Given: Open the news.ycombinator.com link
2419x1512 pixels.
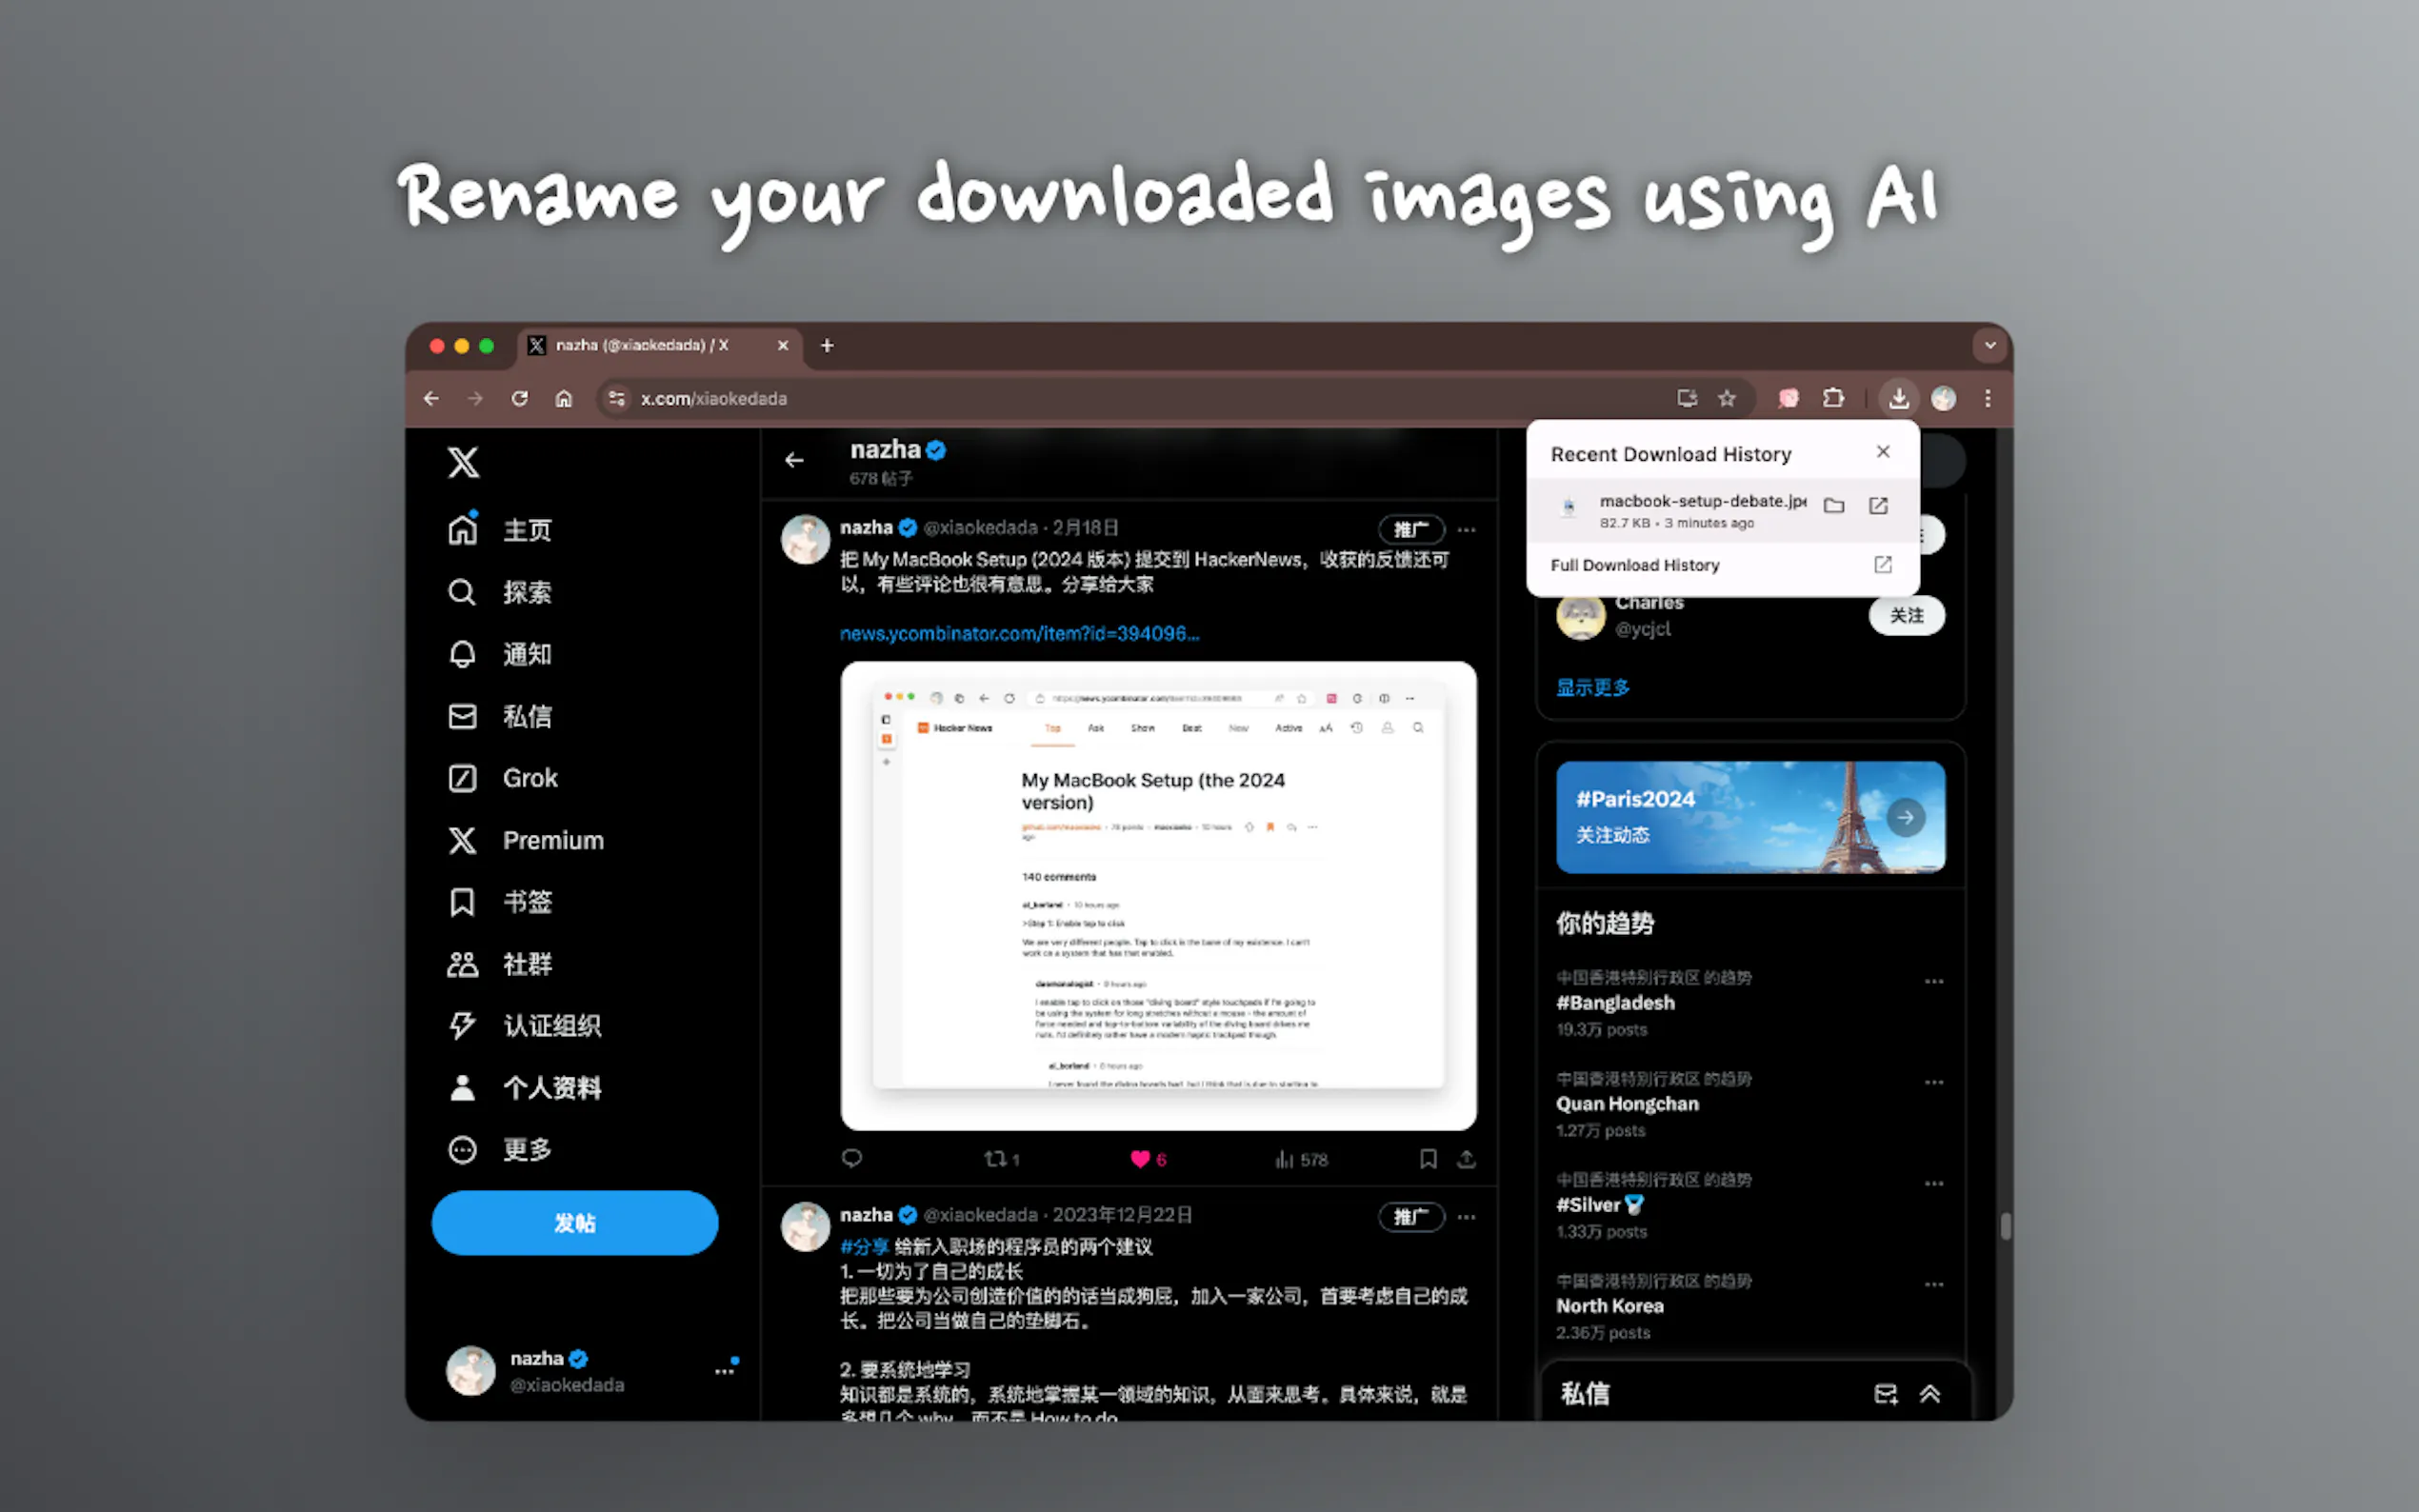Looking at the screenshot, I should point(1019,633).
